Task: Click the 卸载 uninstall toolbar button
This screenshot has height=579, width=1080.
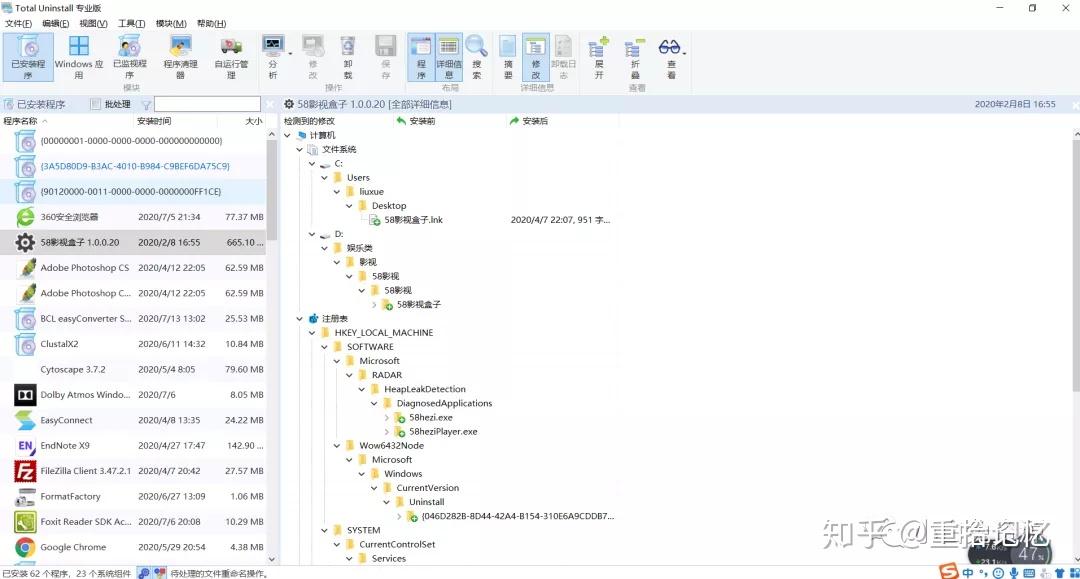Action: pos(348,58)
